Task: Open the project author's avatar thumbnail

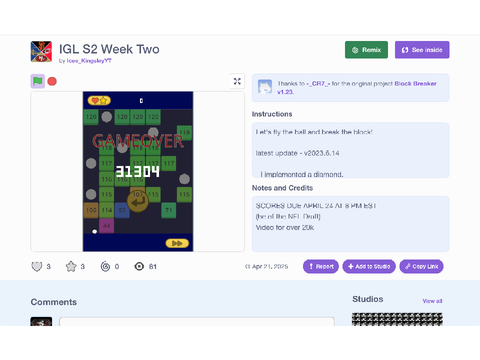Action: (x=41, y=51)
